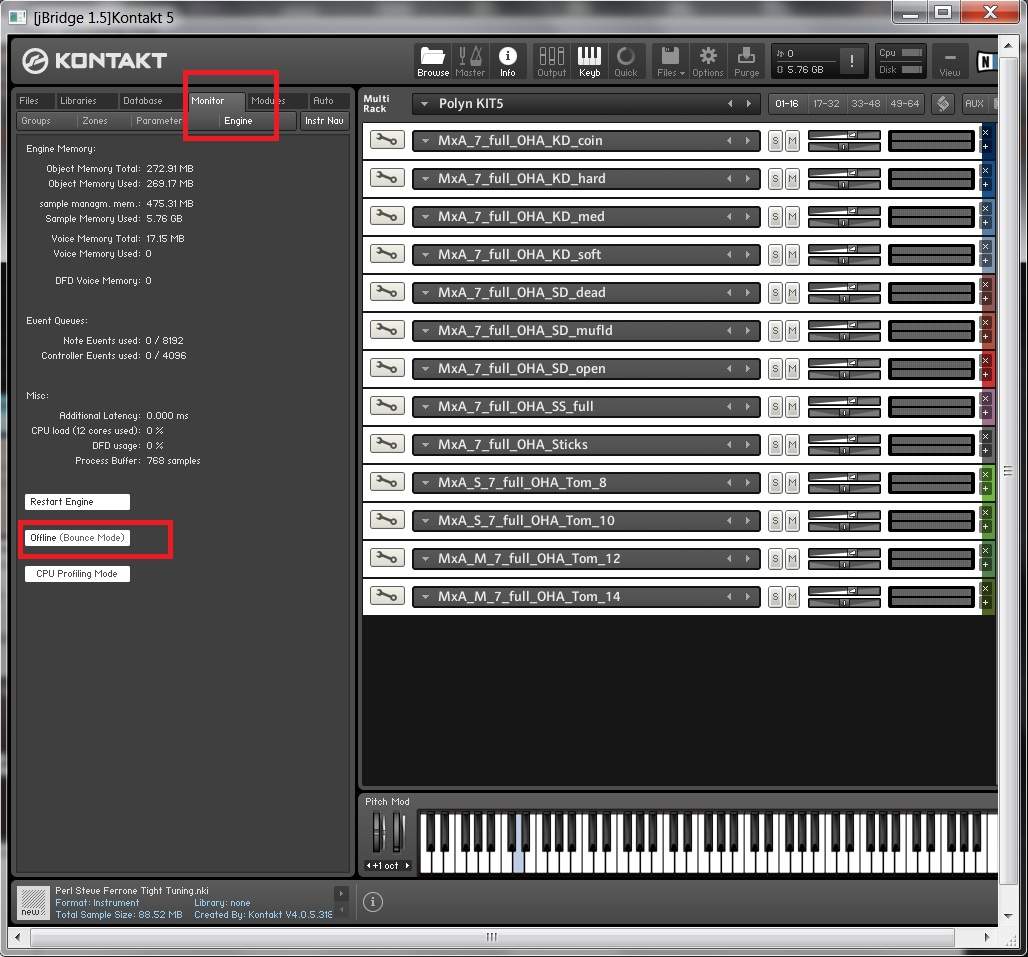The image size is (1028, 957).
Task: Show the Output mixer section
Action: coord(551,61)
